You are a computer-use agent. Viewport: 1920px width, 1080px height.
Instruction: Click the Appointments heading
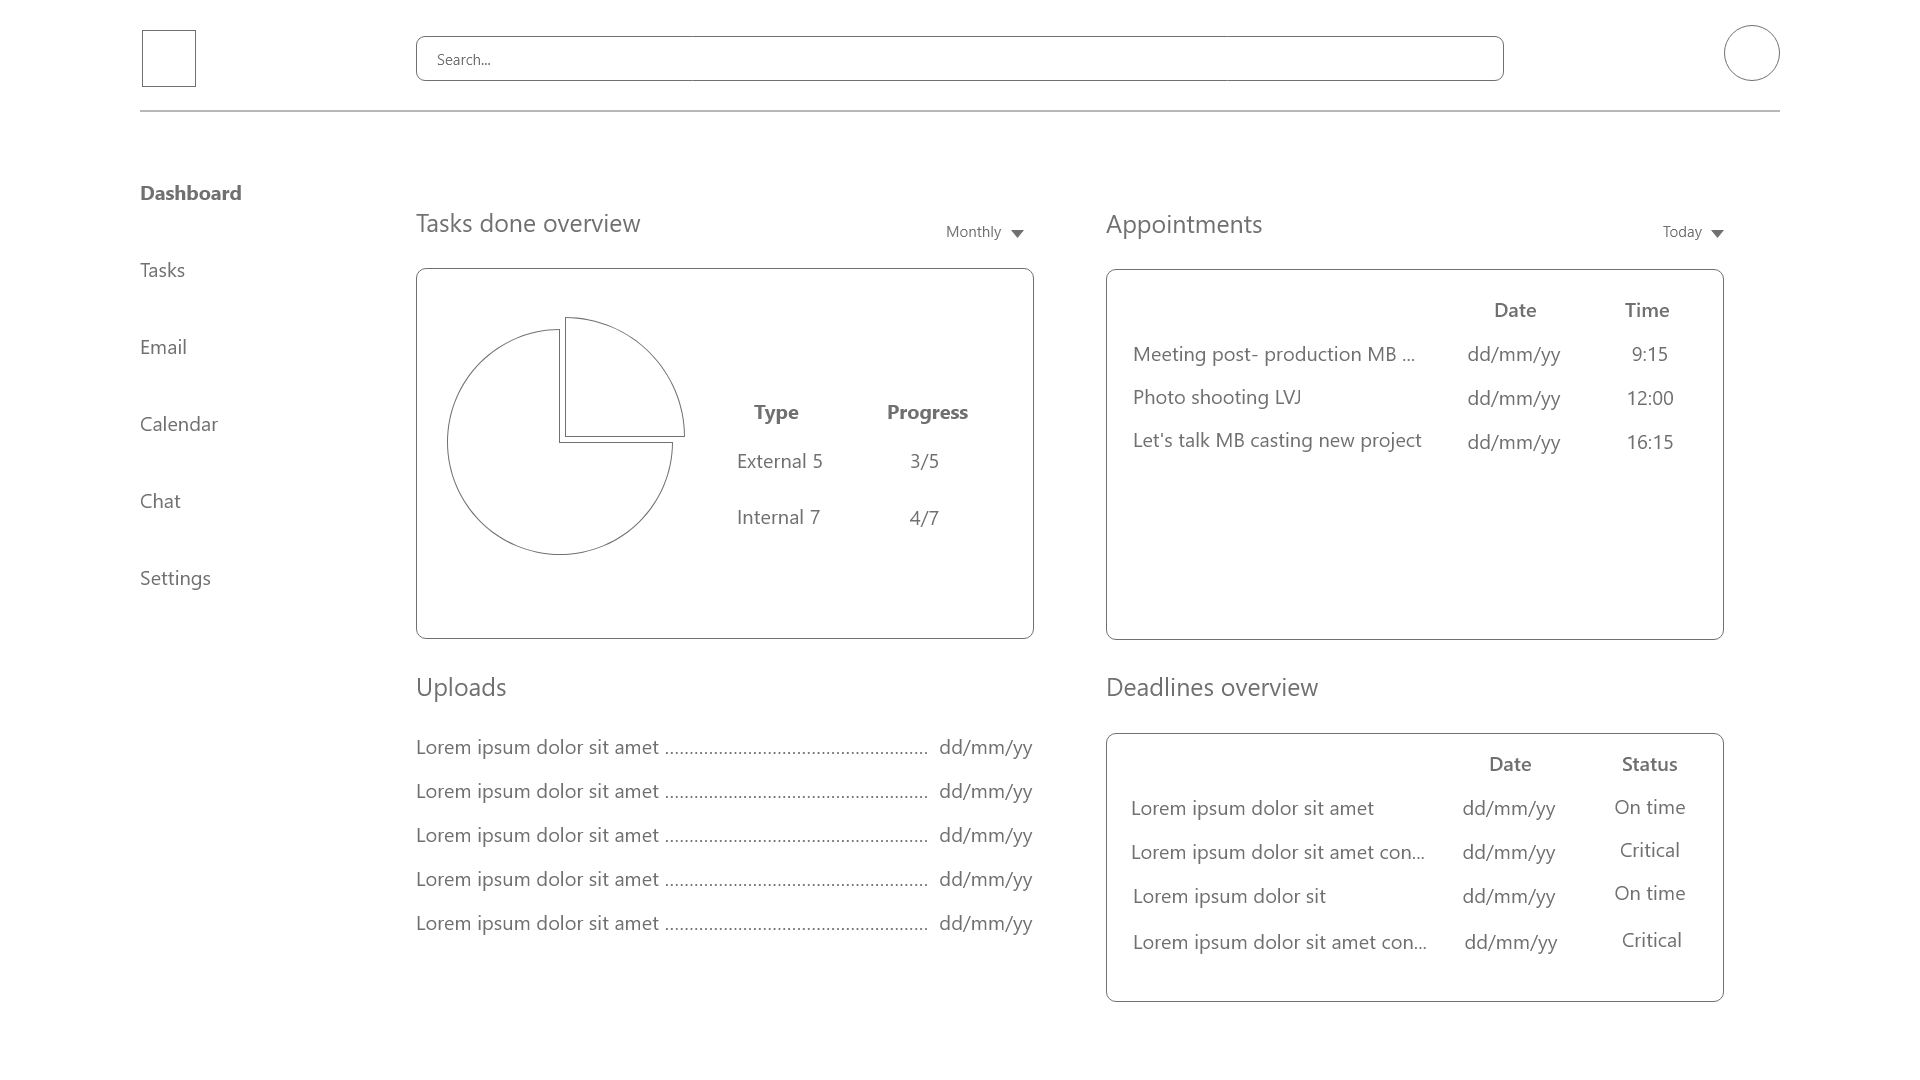click(x=1184, y=224)
